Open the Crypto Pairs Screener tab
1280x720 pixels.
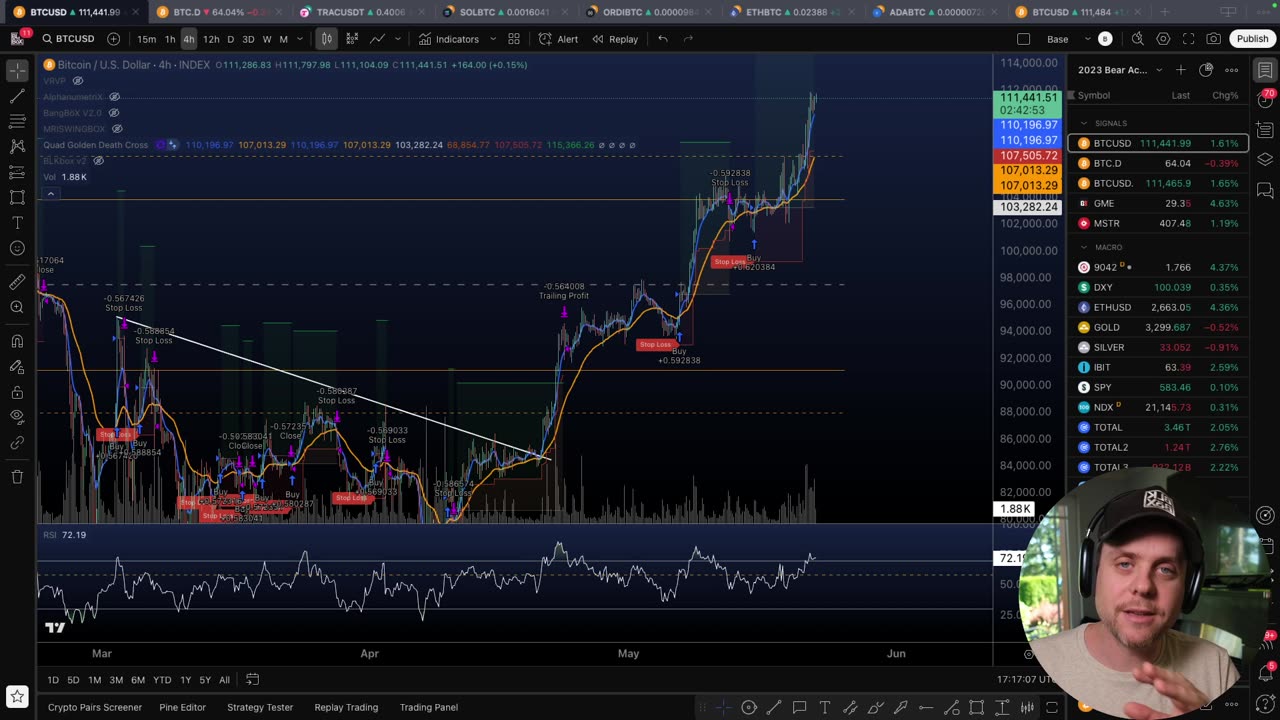click(x=95, y=707)
